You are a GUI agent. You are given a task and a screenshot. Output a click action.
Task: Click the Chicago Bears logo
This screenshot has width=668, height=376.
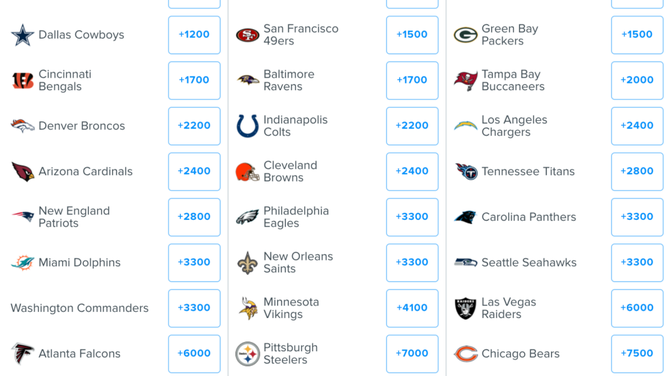click(466, 354)
